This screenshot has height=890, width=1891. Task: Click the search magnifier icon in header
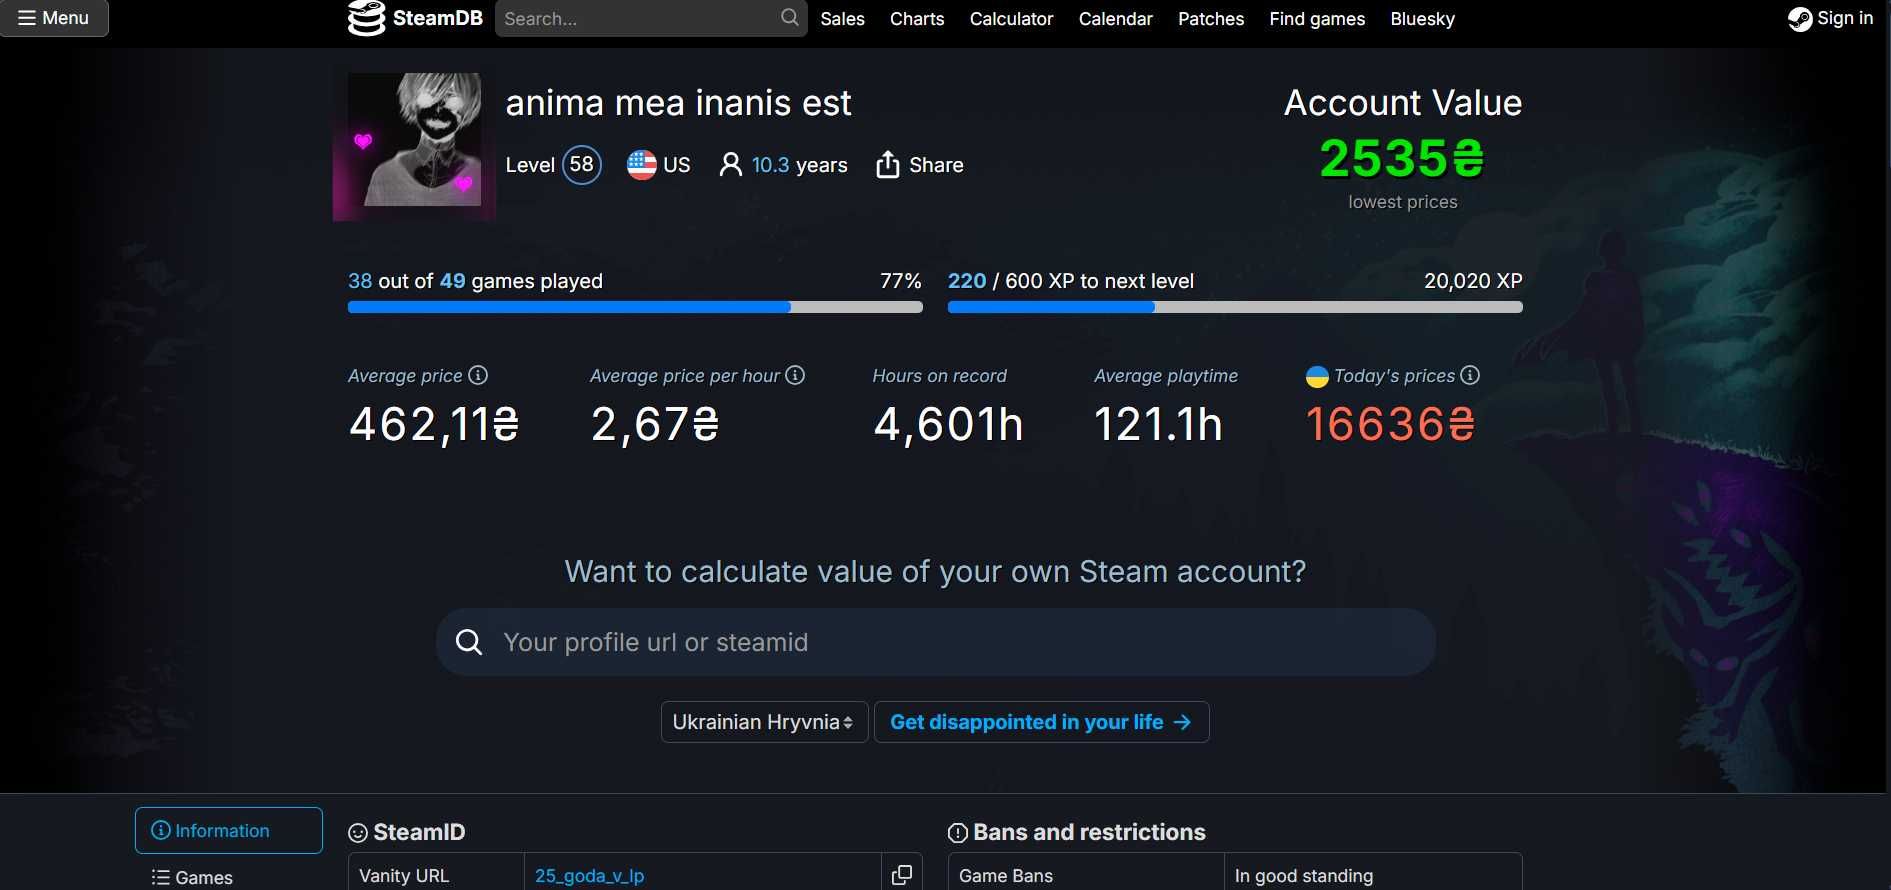(x=790, y=17)
